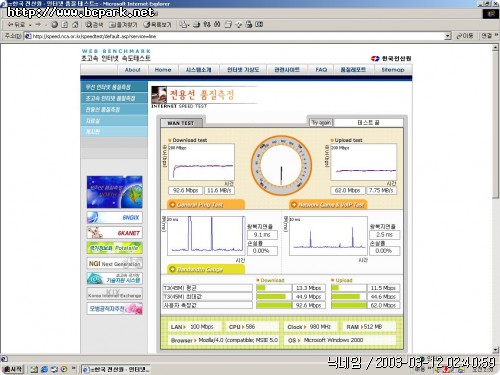Open the 기술지원 시스템 banner
The width and height of the screenshot is (500, 375).
coord(114,278)
